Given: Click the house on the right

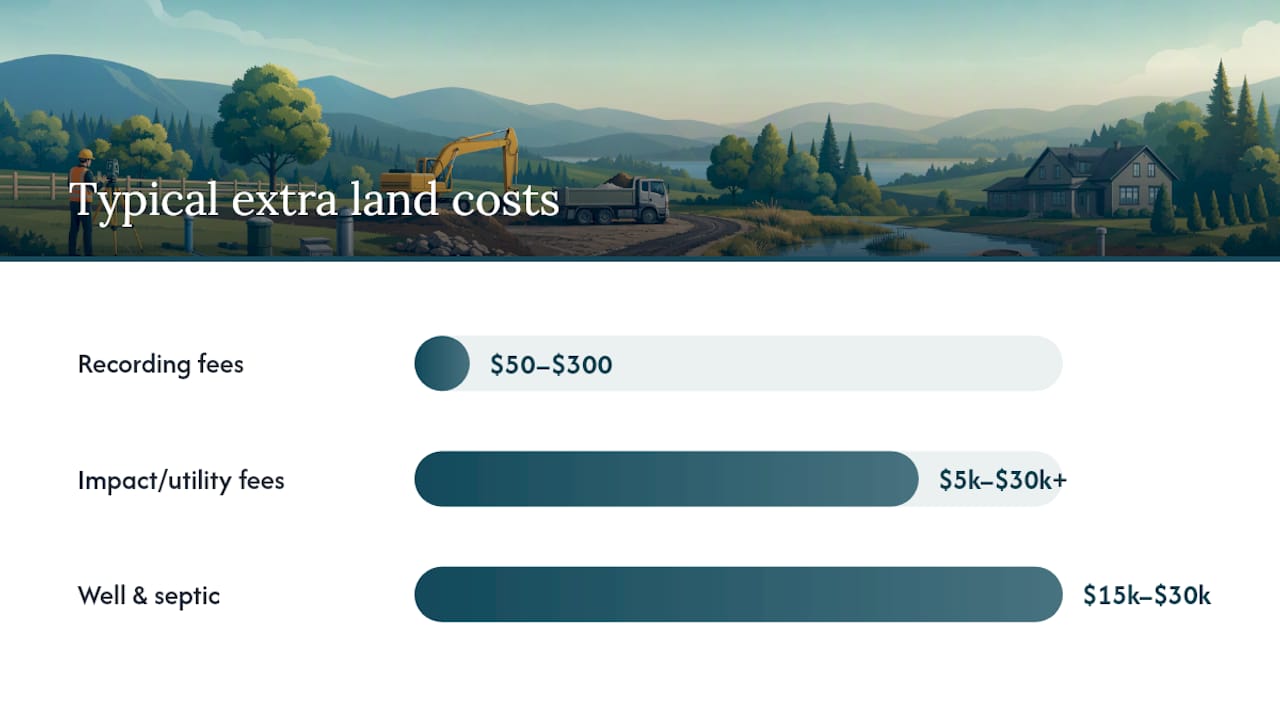Looking at the screenshot, I should click(1082, 181).
